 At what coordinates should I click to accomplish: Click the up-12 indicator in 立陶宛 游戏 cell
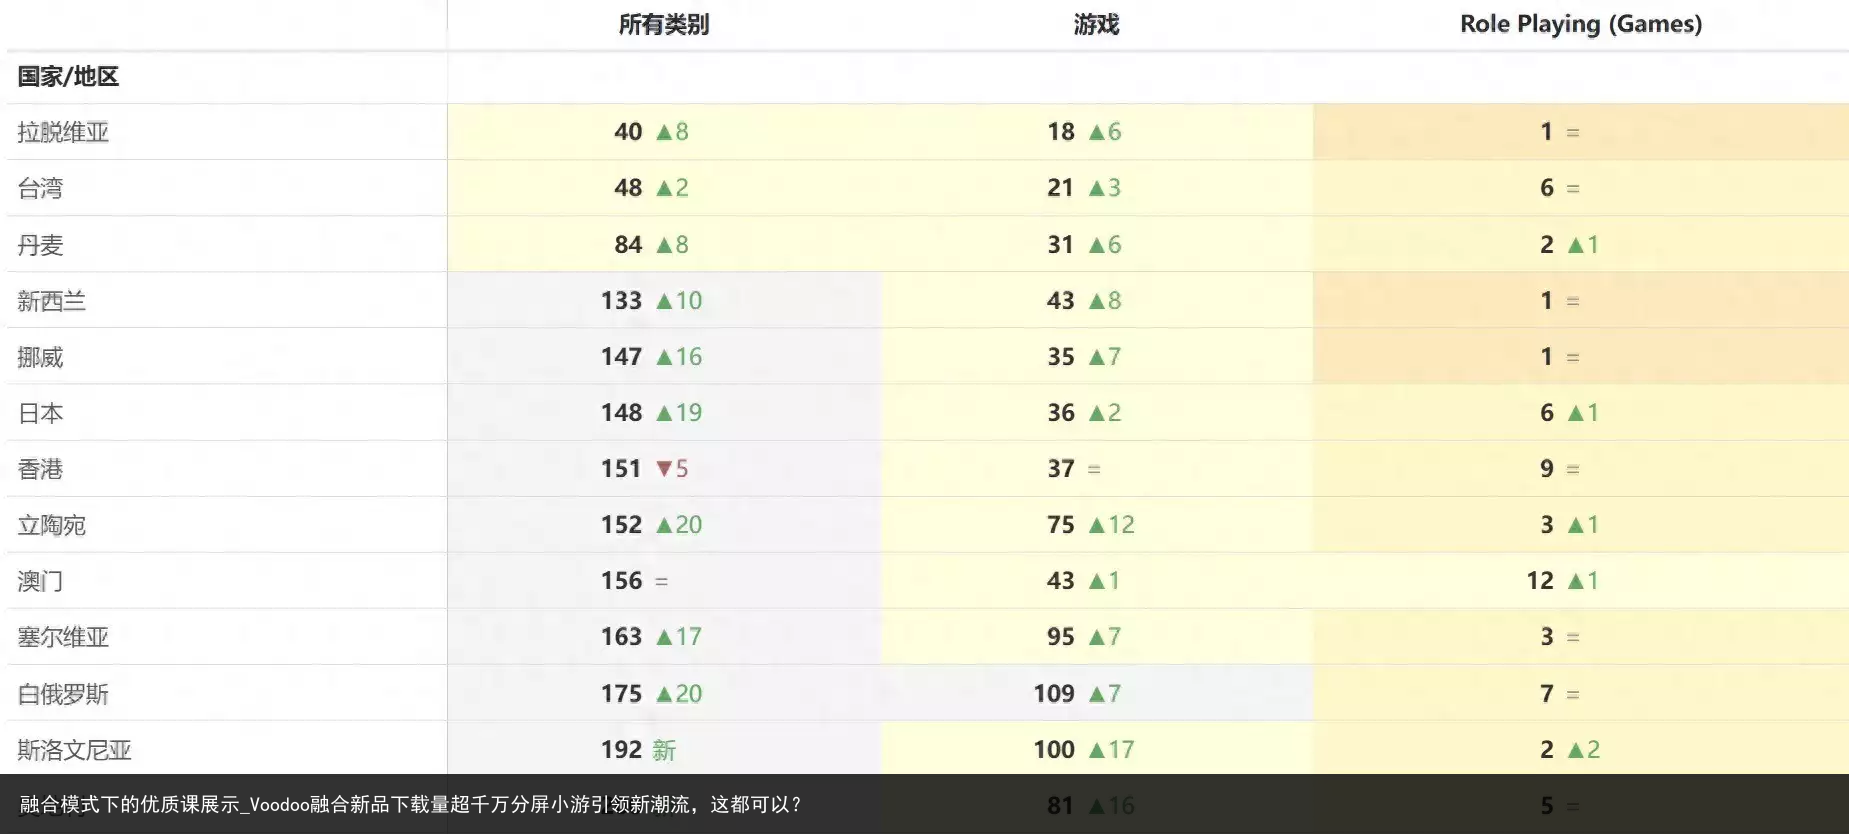[1112, 525]
